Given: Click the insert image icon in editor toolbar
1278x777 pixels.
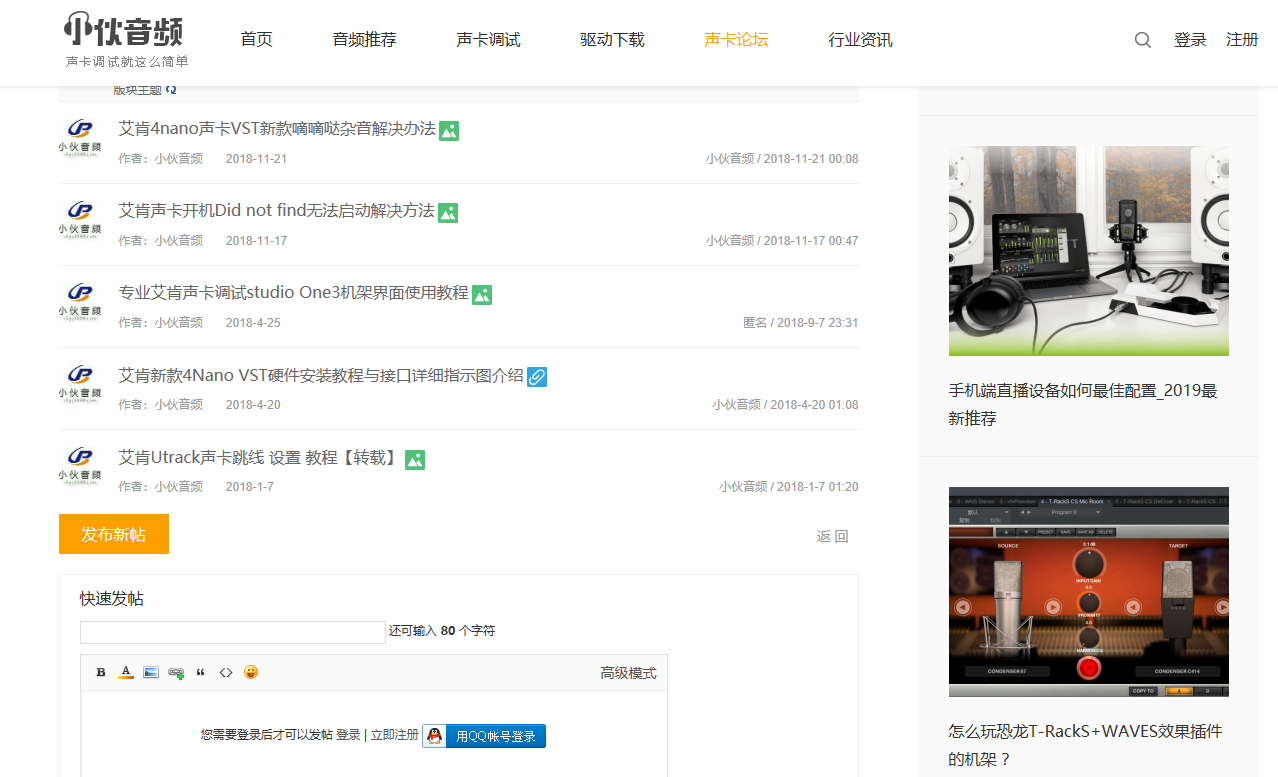Looking at the screenshot, I should point(151,672).
